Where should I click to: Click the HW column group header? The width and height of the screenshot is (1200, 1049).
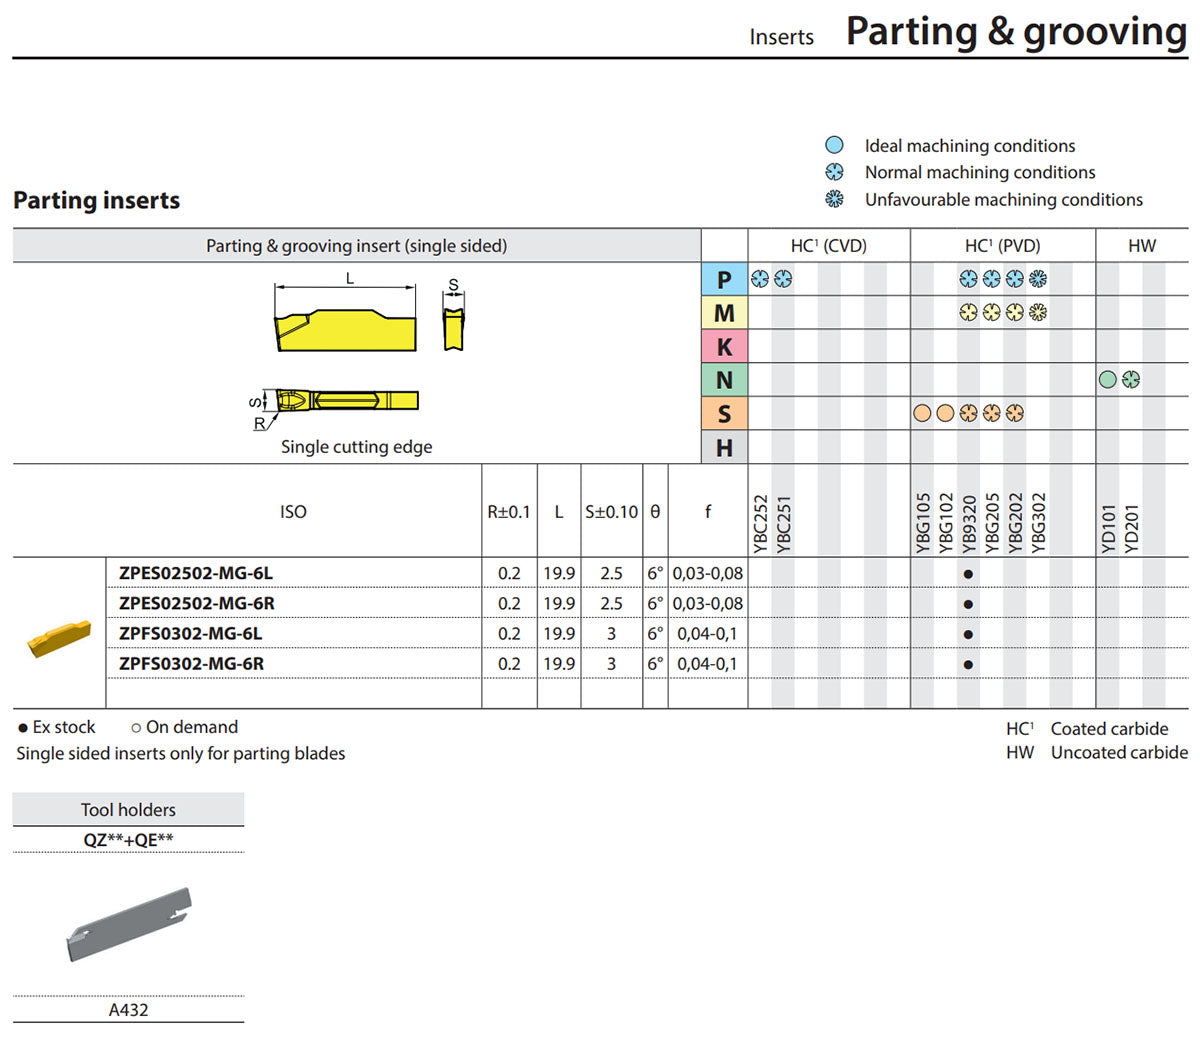click(1142, 245)
